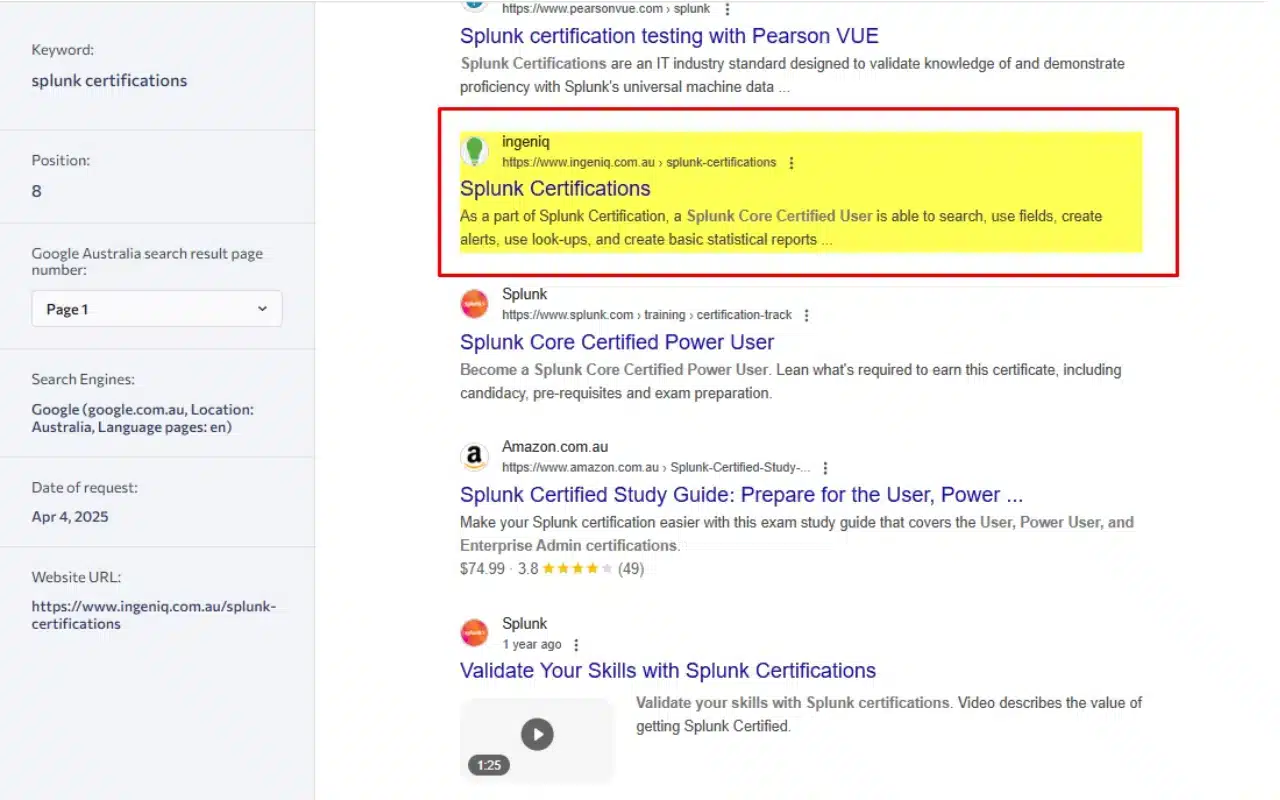Open 'Splunk Core Certified Power User' link
This screenshot has width=1280, height=800.
616,342
